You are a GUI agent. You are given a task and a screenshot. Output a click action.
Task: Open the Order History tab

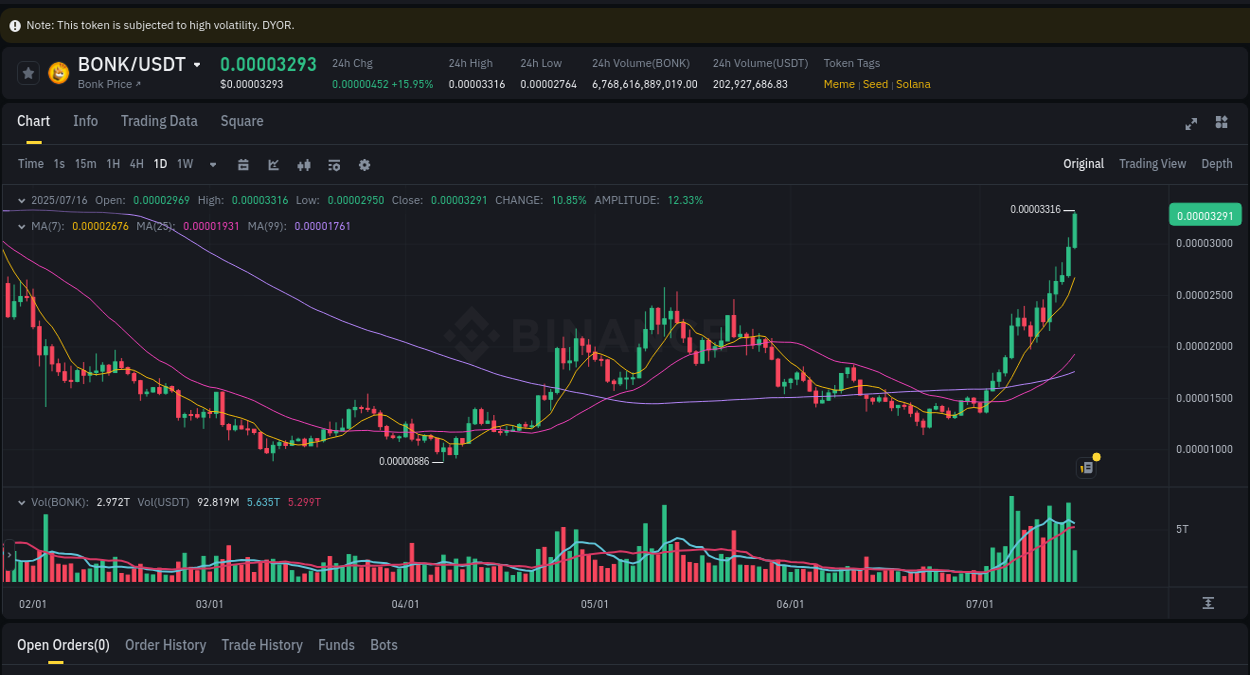(165, 645)
